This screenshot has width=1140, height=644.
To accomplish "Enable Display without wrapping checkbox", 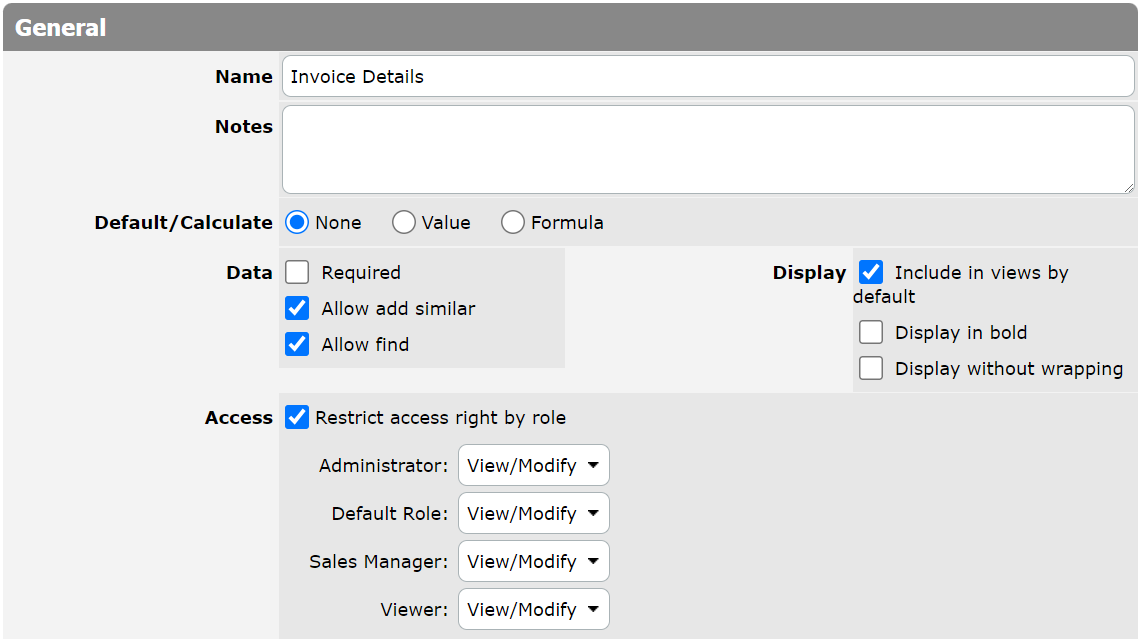I will click(x=871, y=369).
